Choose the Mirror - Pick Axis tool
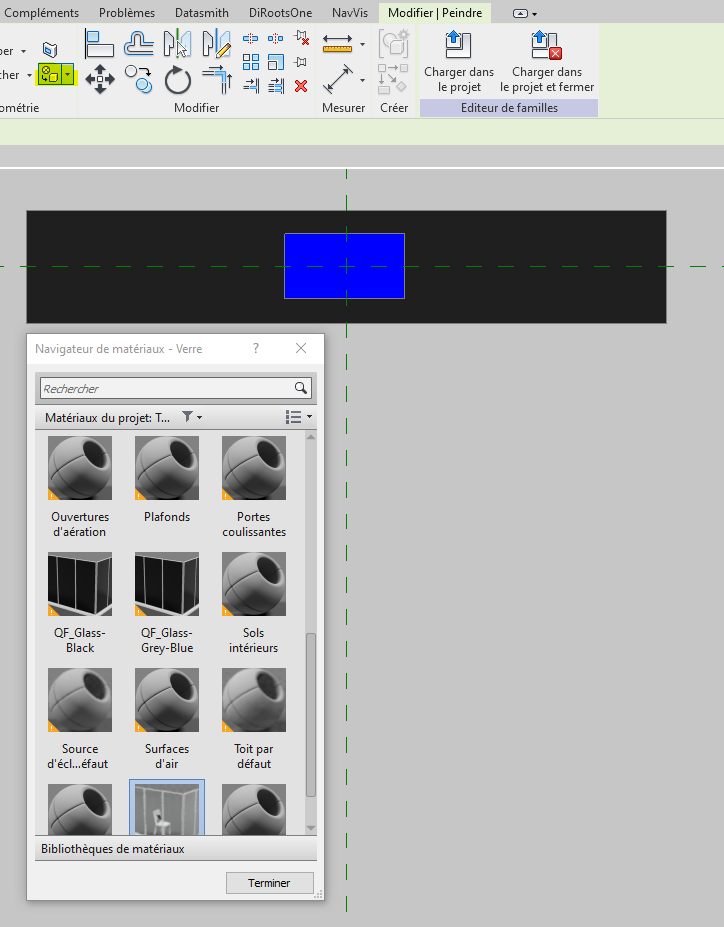 point(177,45)
